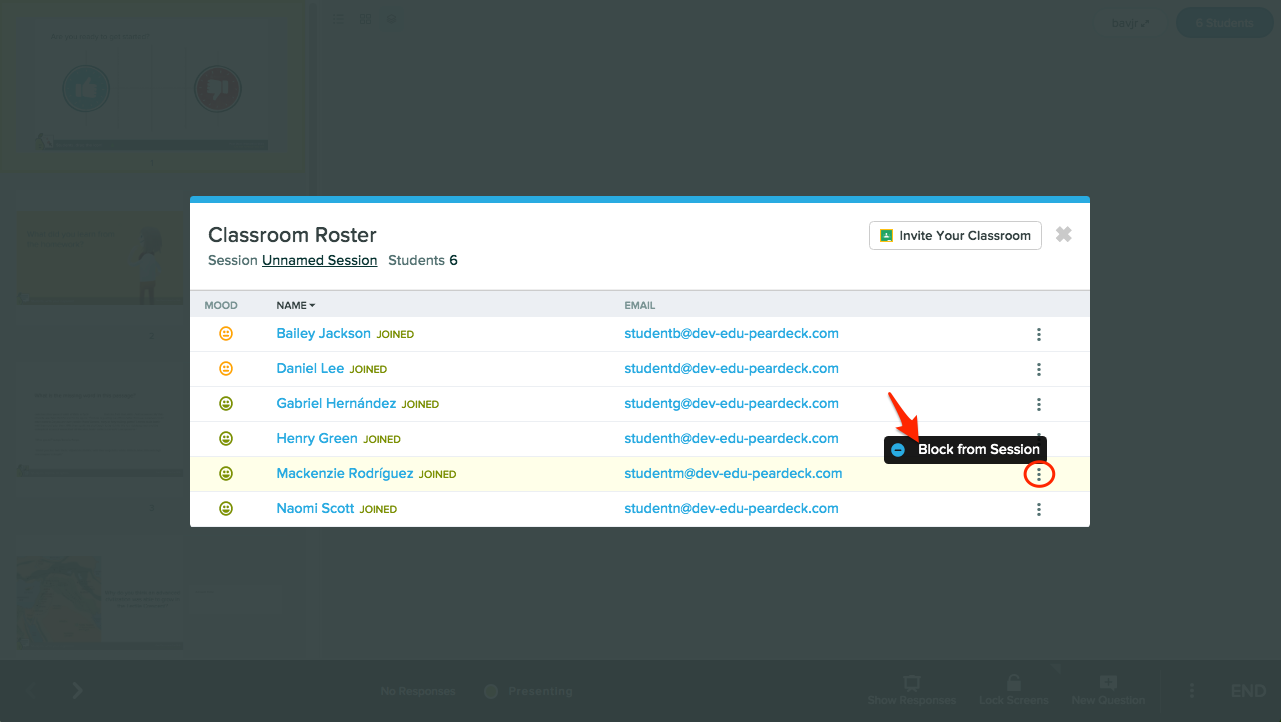Toggle Lock Screens in the bottom bar
The height and width of the screenshot is (722, 1281).
[1013, 690]
